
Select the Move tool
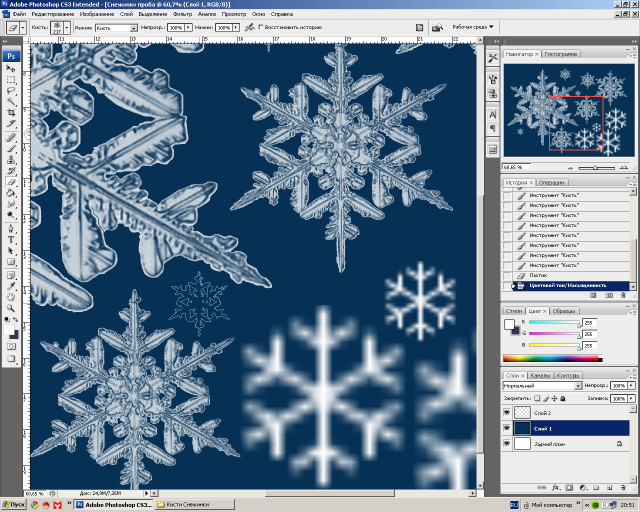click(11, 69)
